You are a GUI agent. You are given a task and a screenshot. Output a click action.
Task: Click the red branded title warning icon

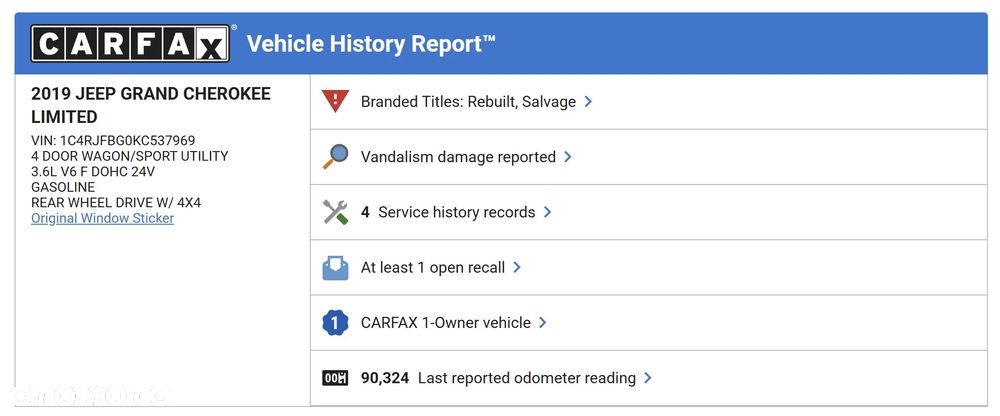tap(335, 101)
